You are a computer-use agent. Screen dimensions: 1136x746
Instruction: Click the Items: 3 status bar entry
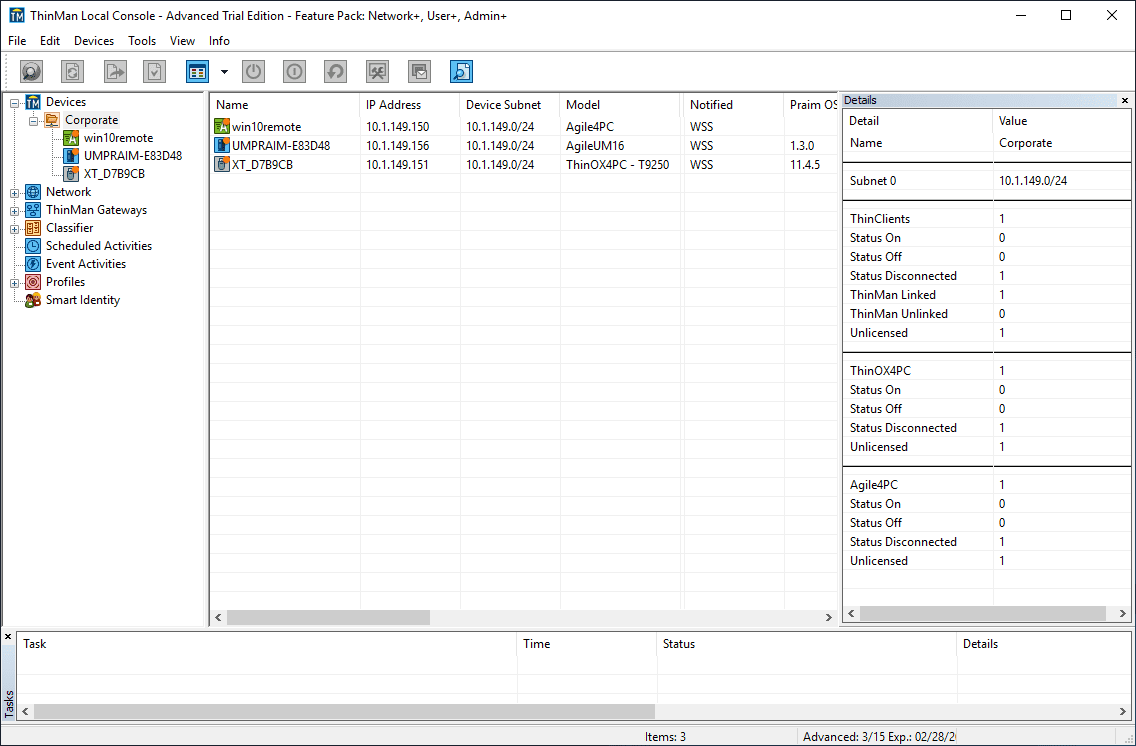click(665, 737)
